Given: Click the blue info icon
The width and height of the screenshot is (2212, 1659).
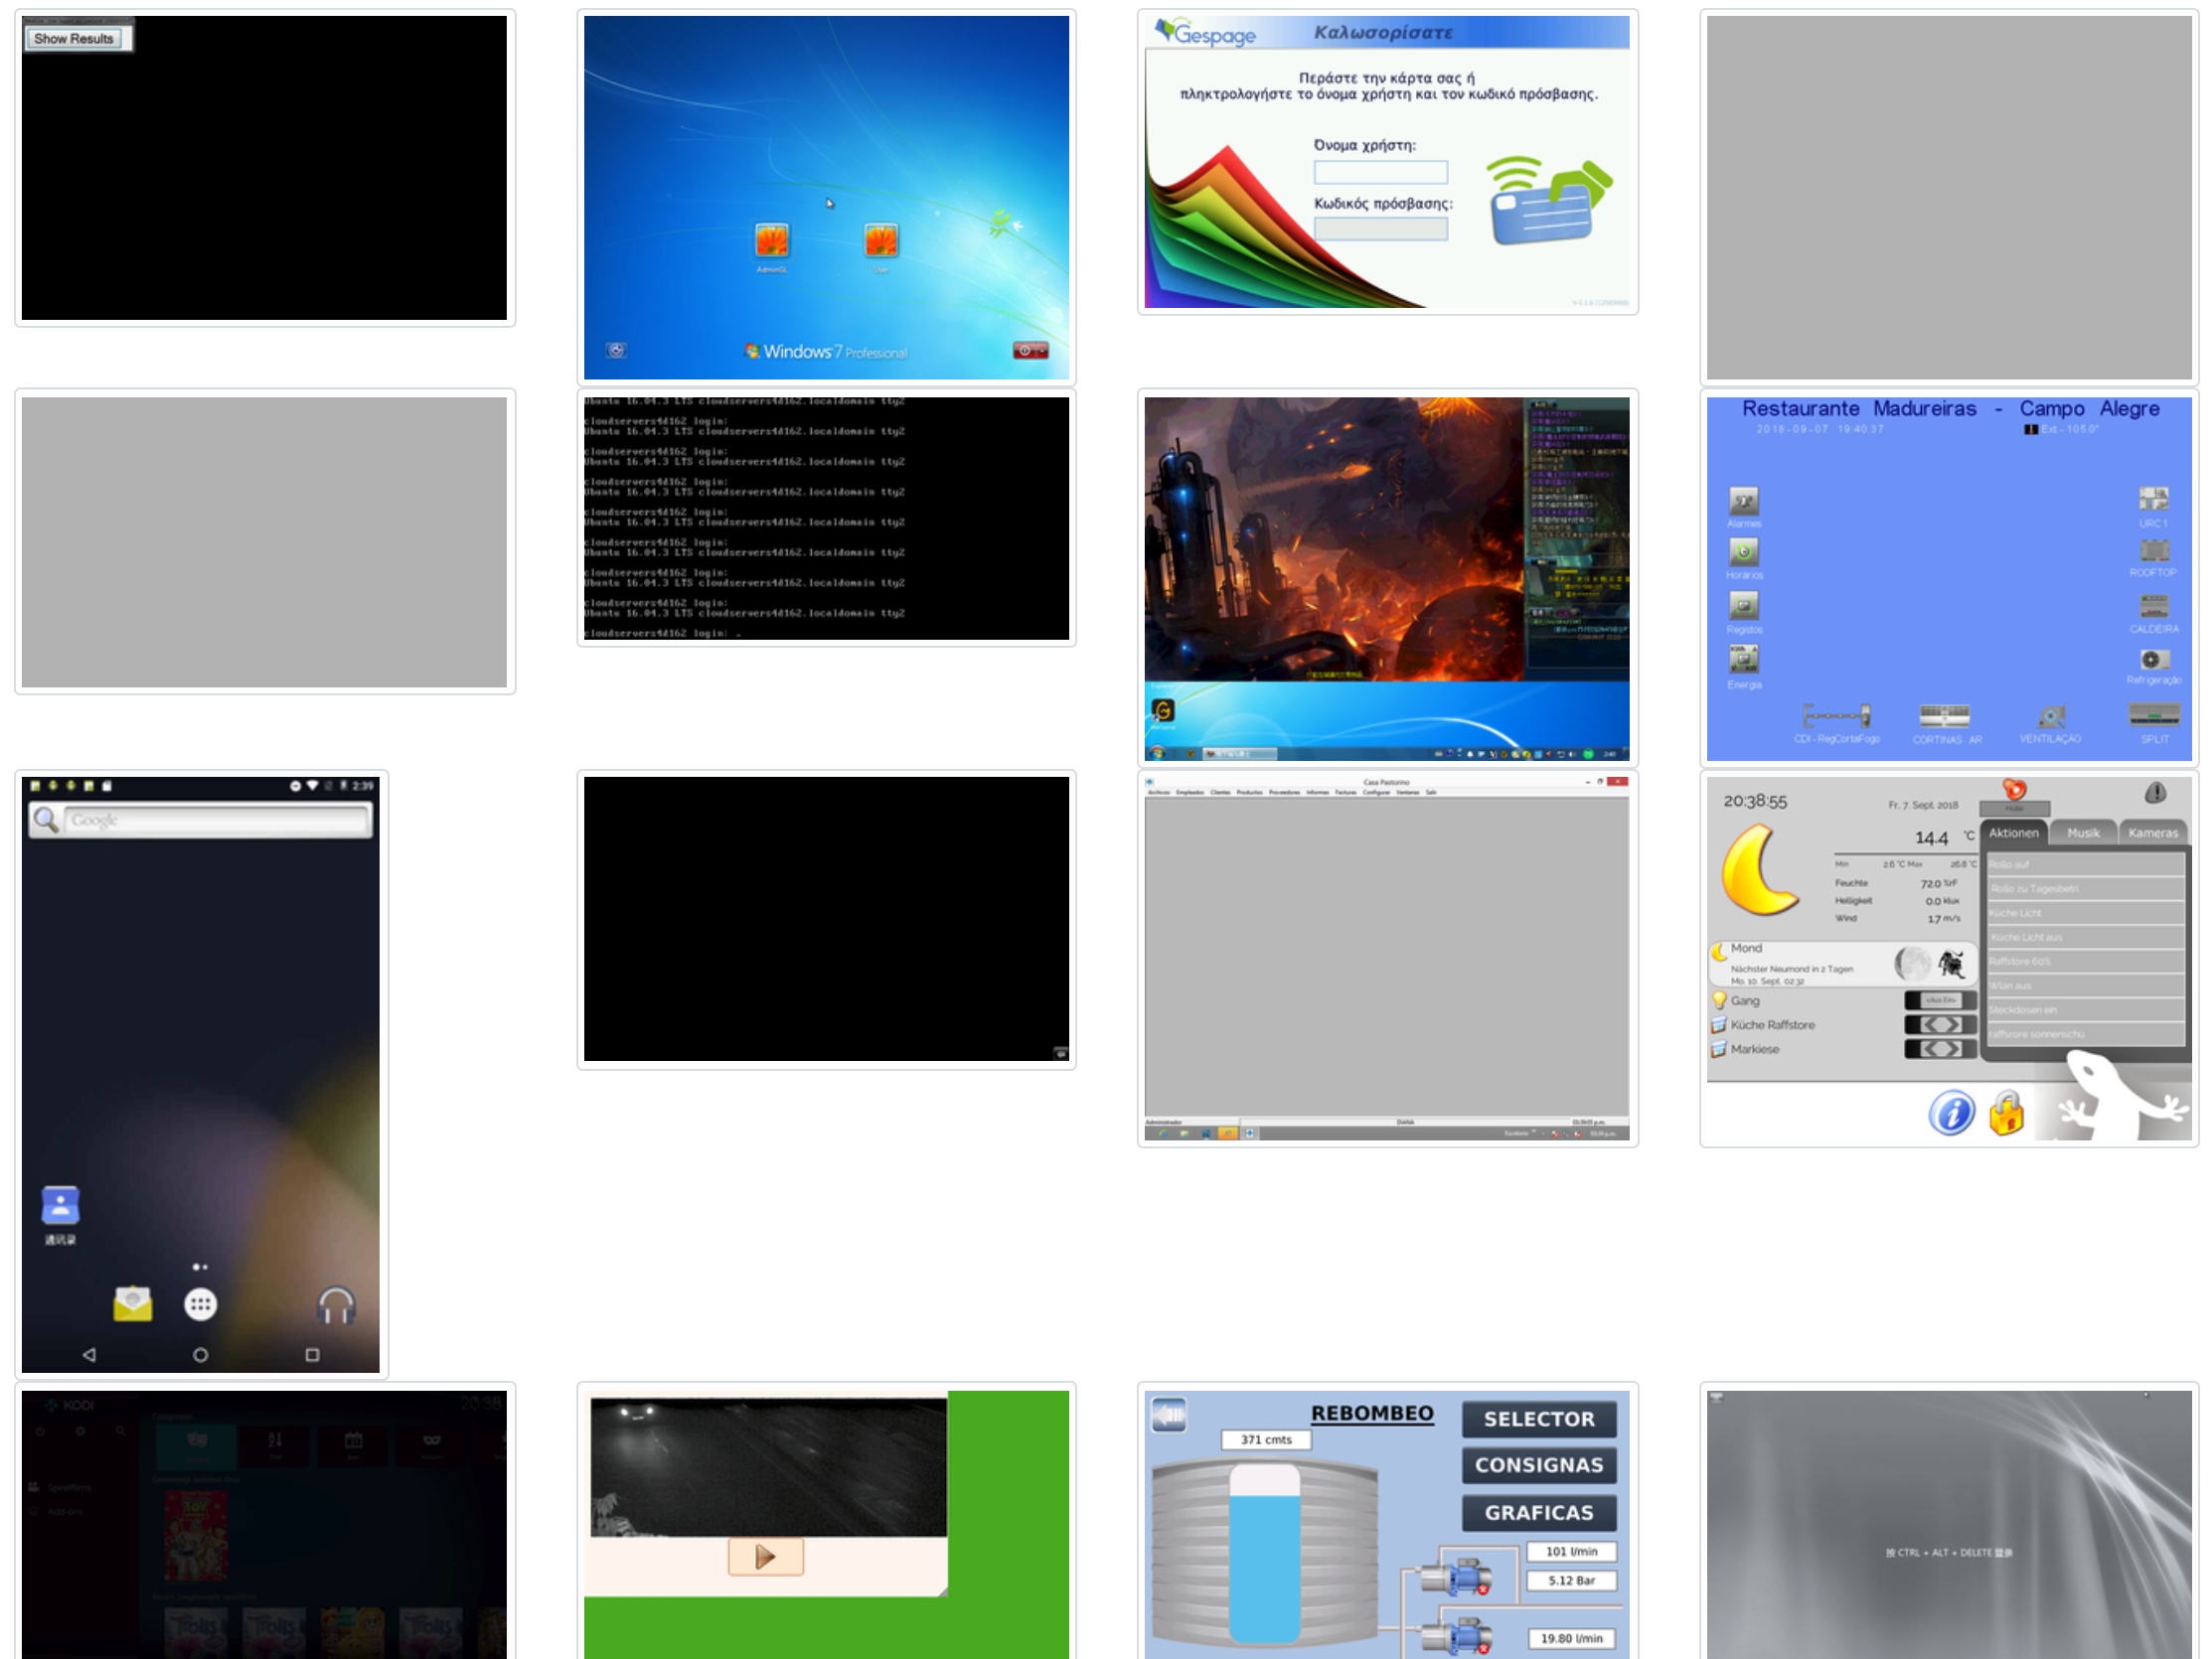Looking at the screenshot, I should [1951, 1113].
